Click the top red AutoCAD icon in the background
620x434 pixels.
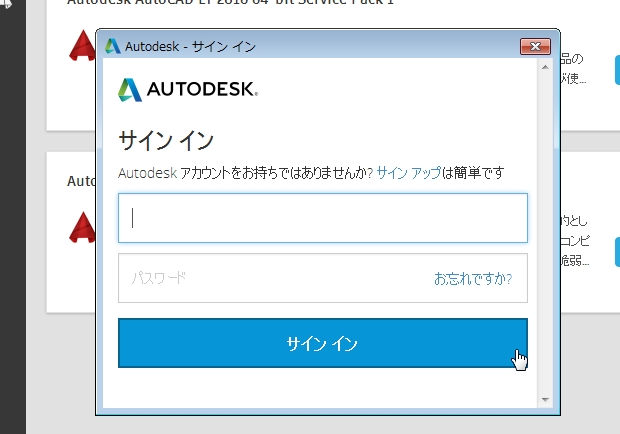[82, 46]
